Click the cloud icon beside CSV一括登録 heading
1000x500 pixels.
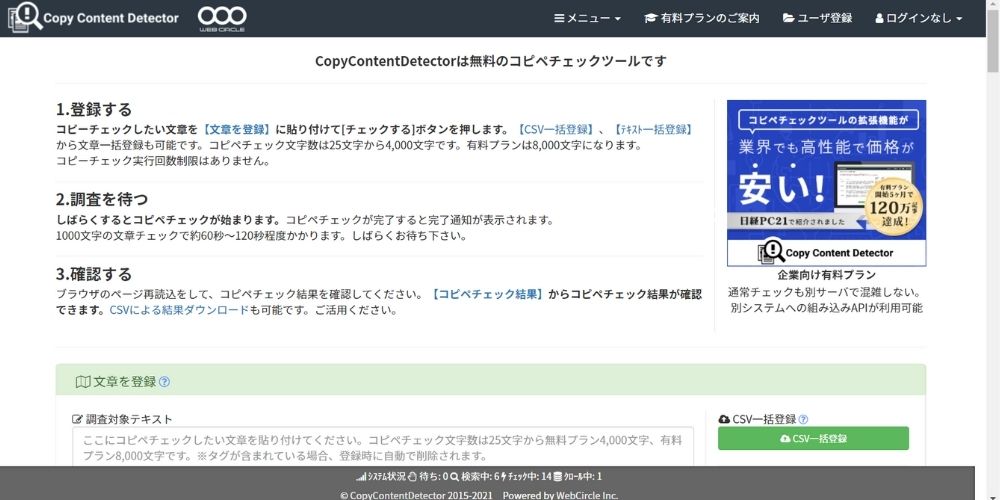[x=724, y=420]
